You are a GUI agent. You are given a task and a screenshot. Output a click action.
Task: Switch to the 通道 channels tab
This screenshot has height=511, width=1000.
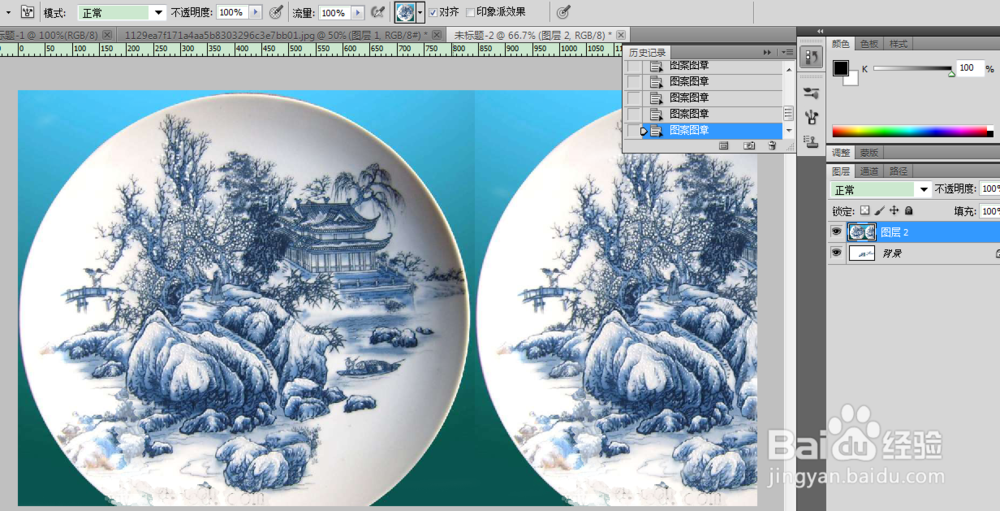coord(869,171)
